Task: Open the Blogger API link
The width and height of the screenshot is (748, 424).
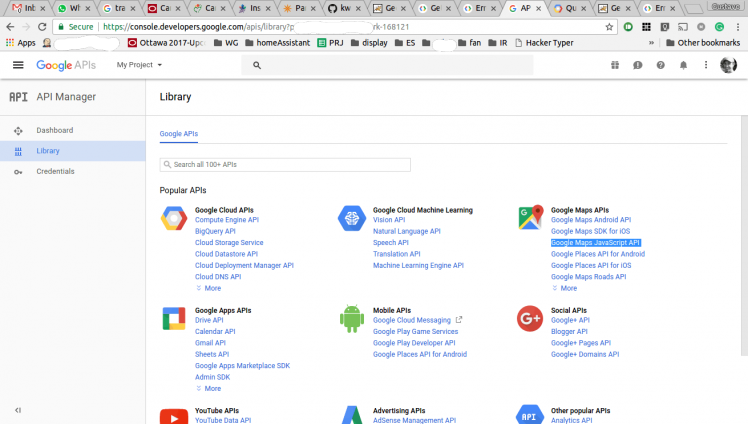Action: click(569, 331)
